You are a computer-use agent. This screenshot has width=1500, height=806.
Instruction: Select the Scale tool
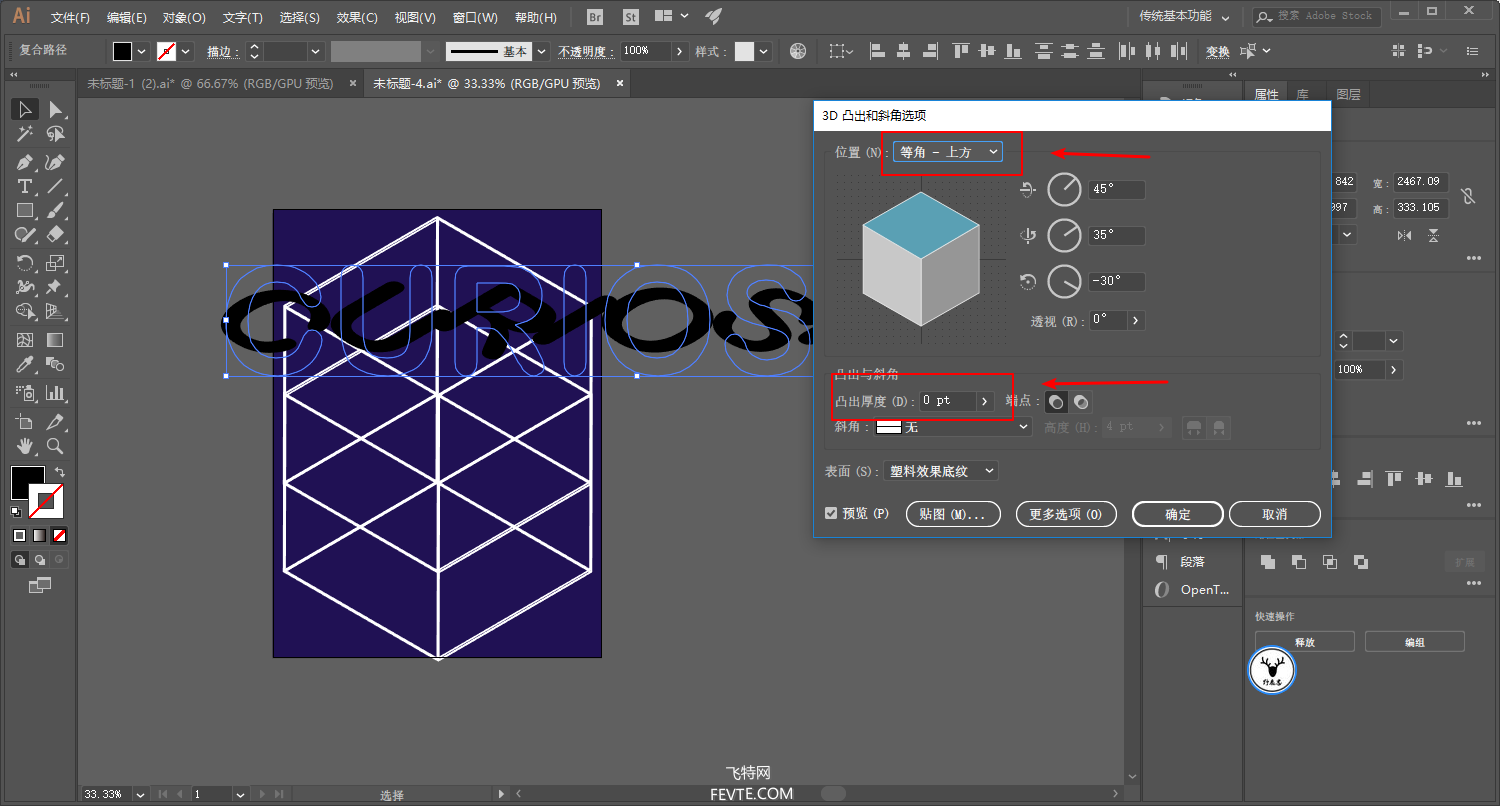click(x=55, y=263)
